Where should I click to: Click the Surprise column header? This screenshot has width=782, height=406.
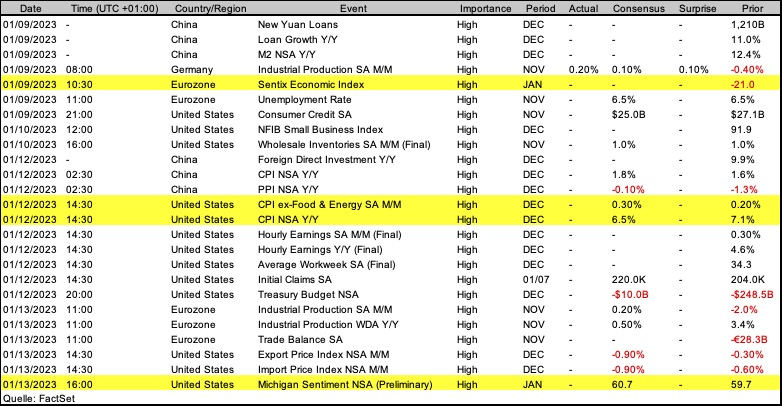point(697,8)
